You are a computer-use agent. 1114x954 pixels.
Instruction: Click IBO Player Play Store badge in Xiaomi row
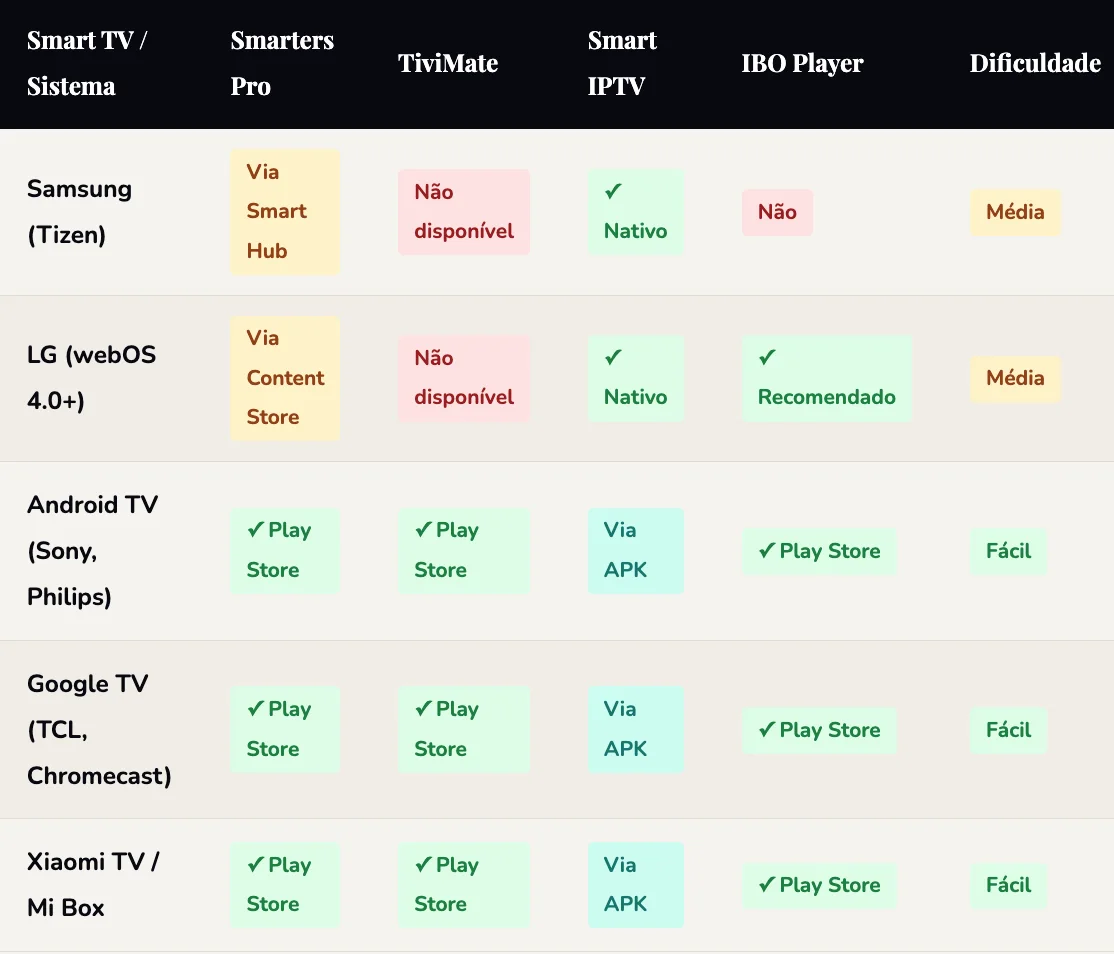(819, 885)
